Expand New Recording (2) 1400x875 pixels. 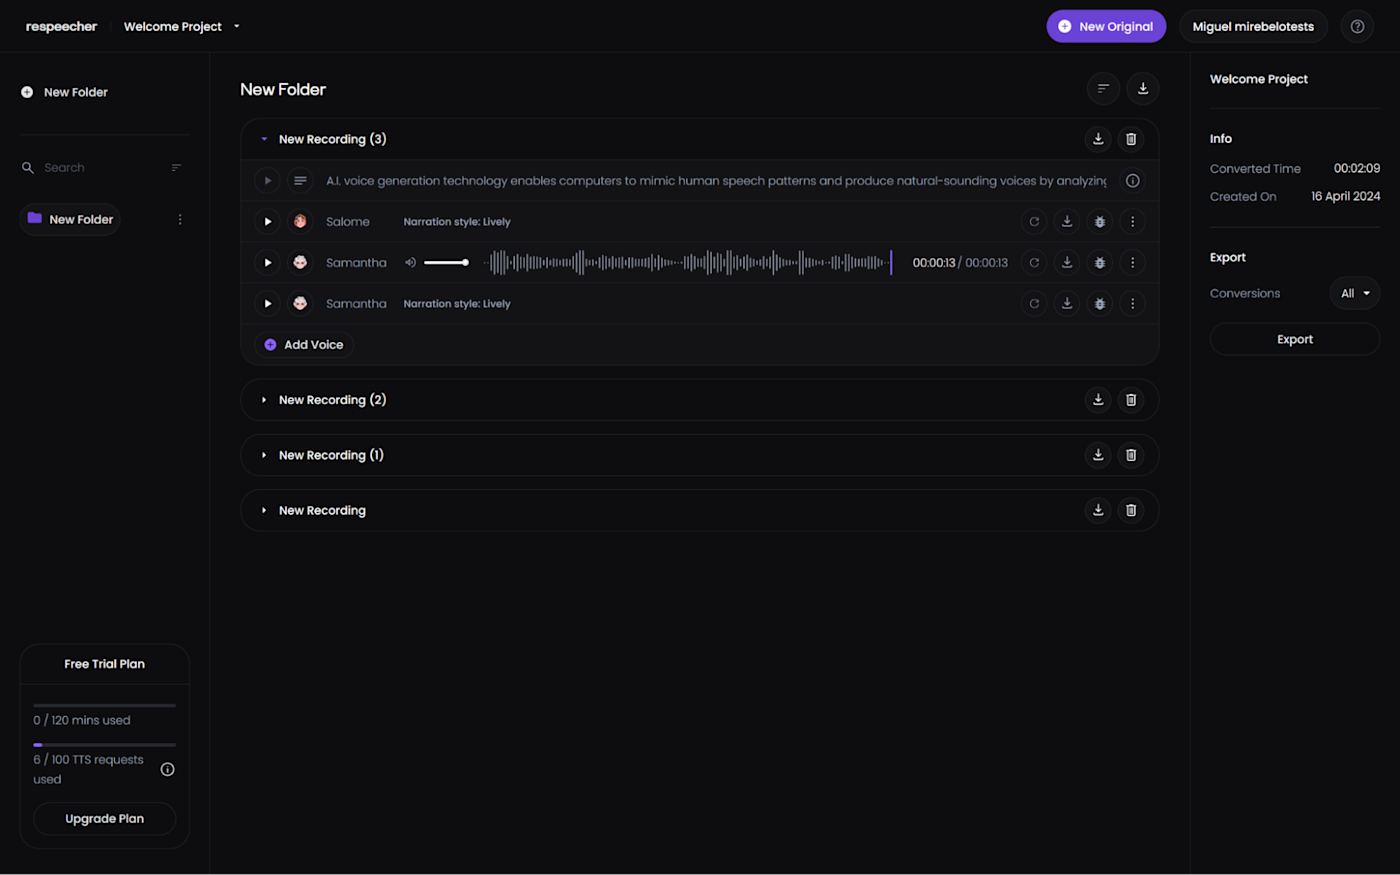pos(263,399)
